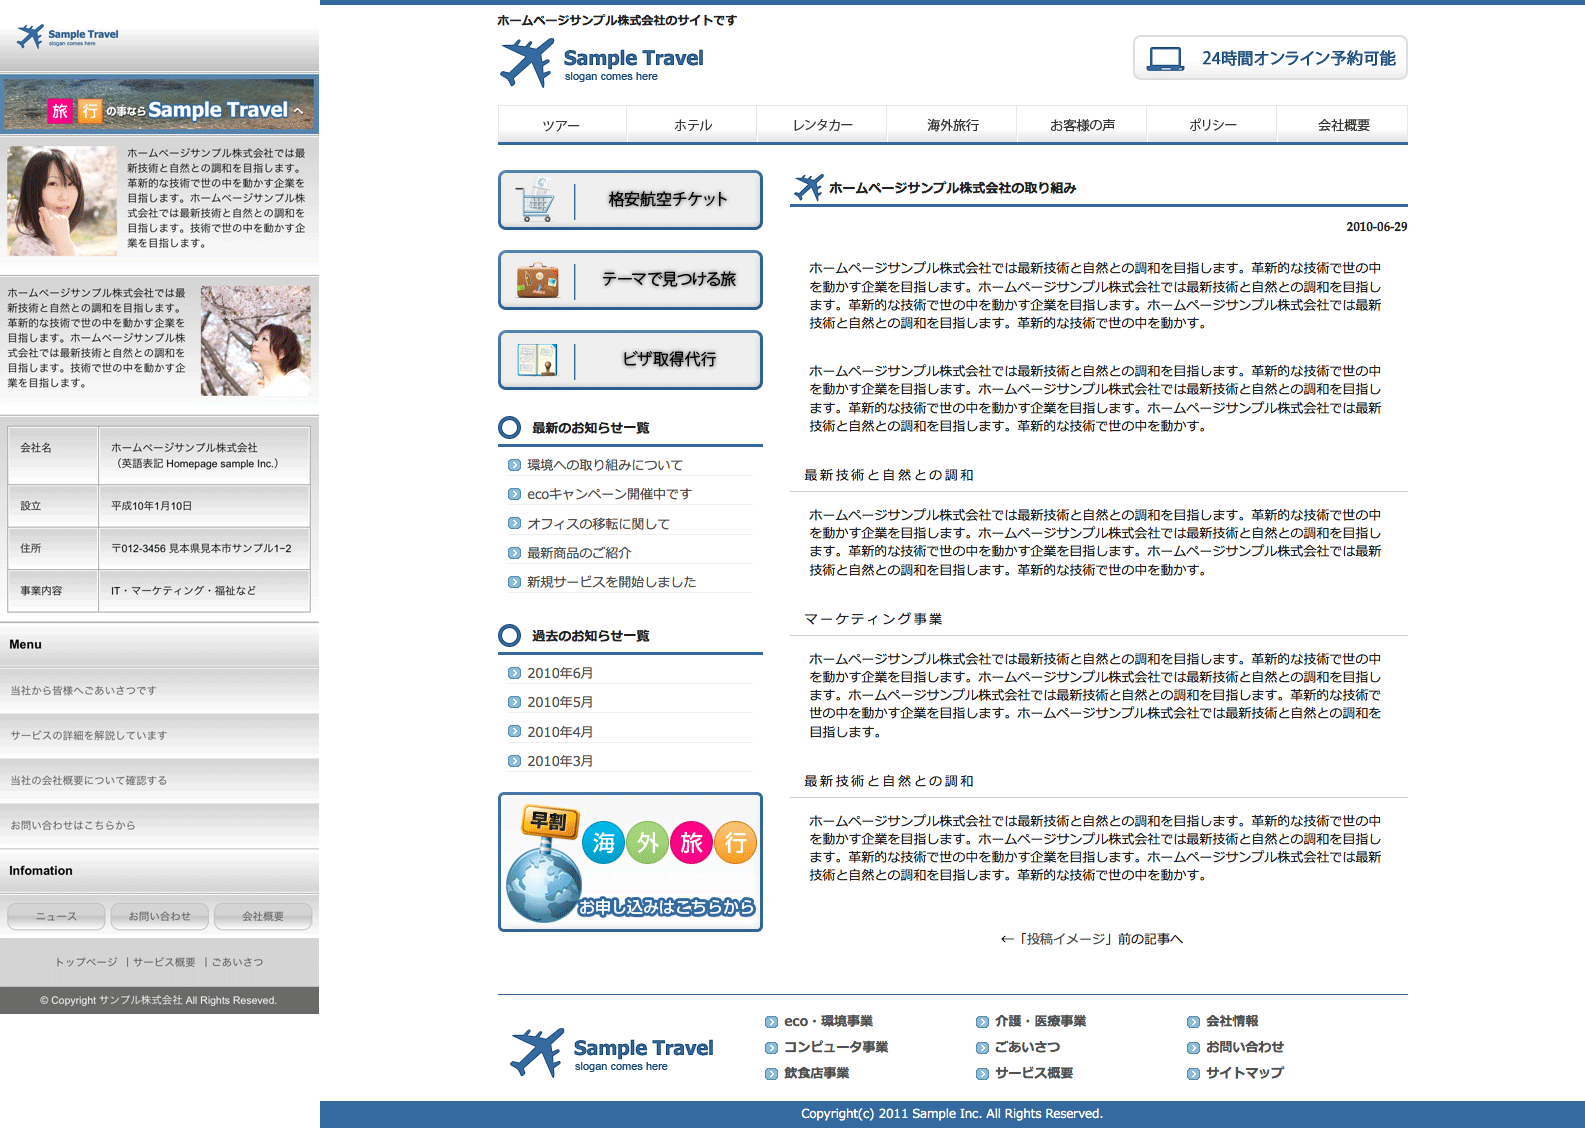Click the footer Sample Travel airplane logo

[x=537, y=1052]
